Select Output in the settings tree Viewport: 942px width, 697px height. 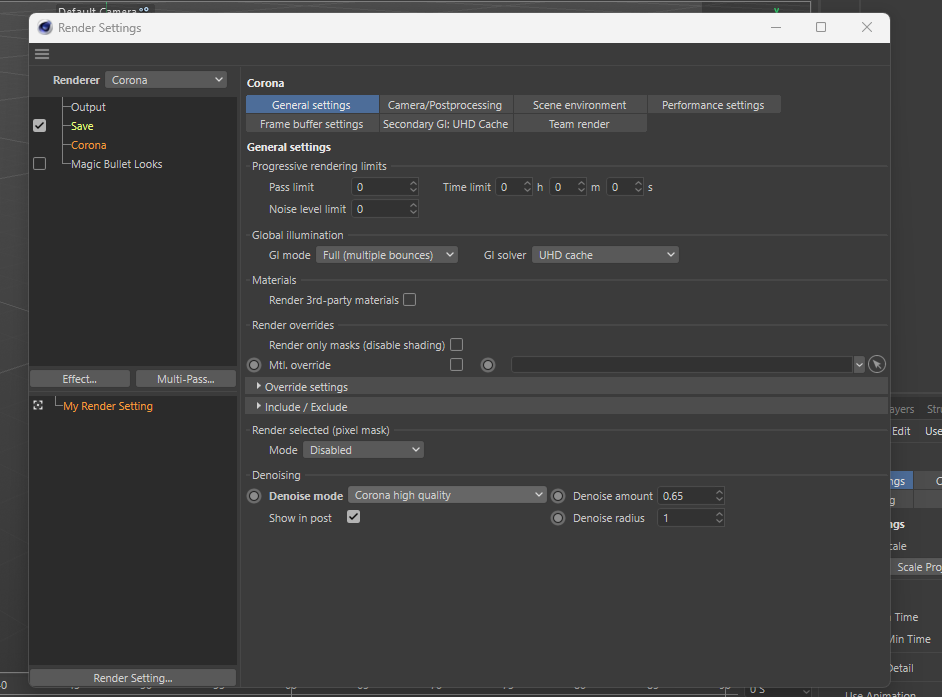(88, 107)
